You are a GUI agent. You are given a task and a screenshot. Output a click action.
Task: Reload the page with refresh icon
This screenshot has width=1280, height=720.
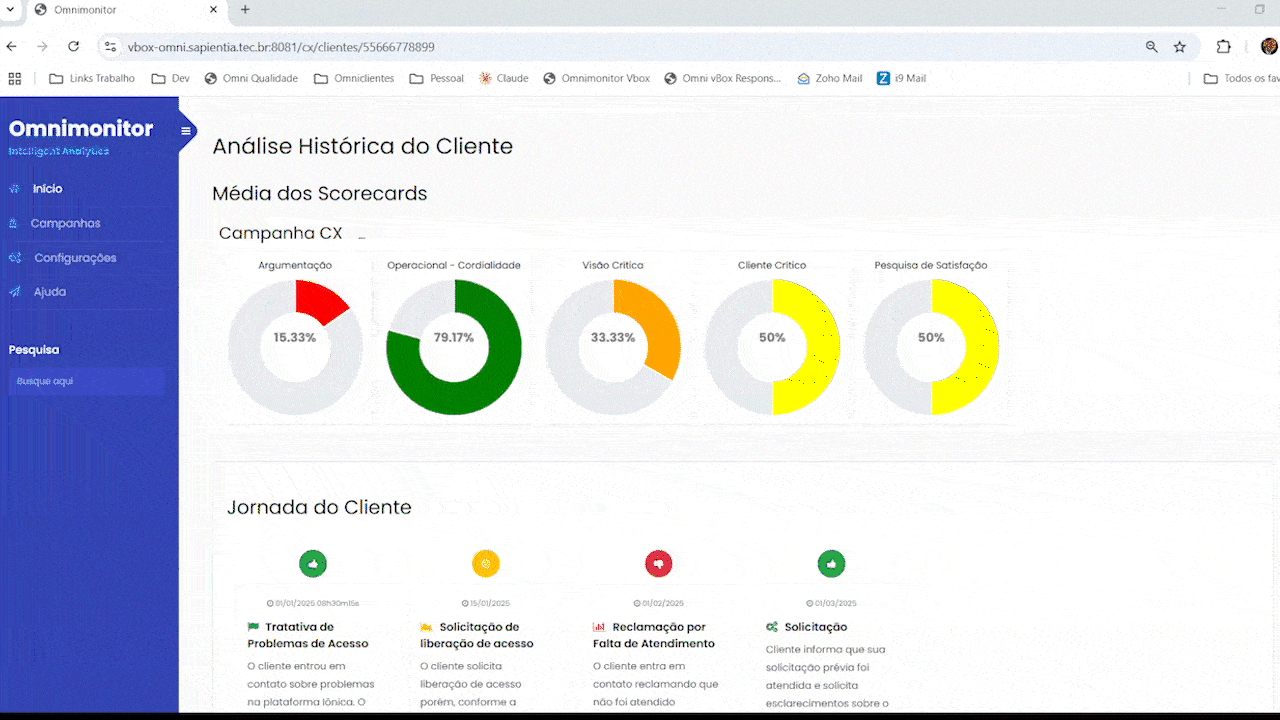click(73, 47)
